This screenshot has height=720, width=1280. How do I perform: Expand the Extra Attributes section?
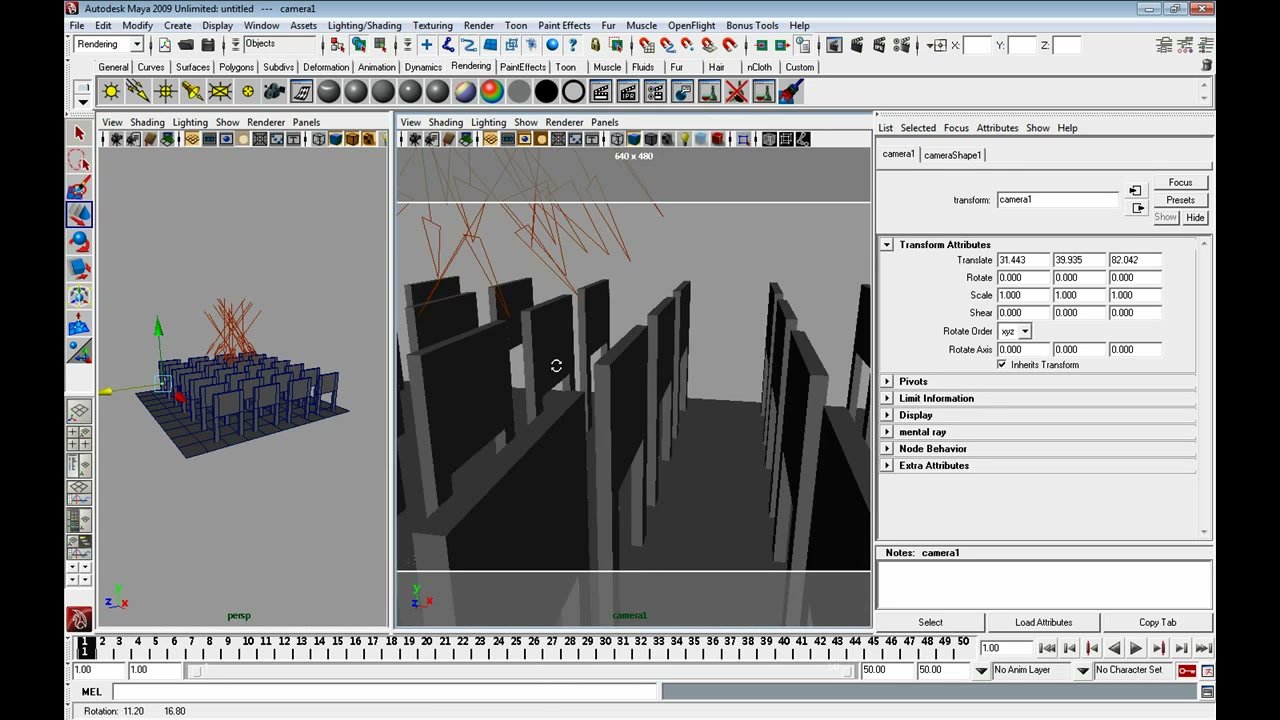point(886,466)
